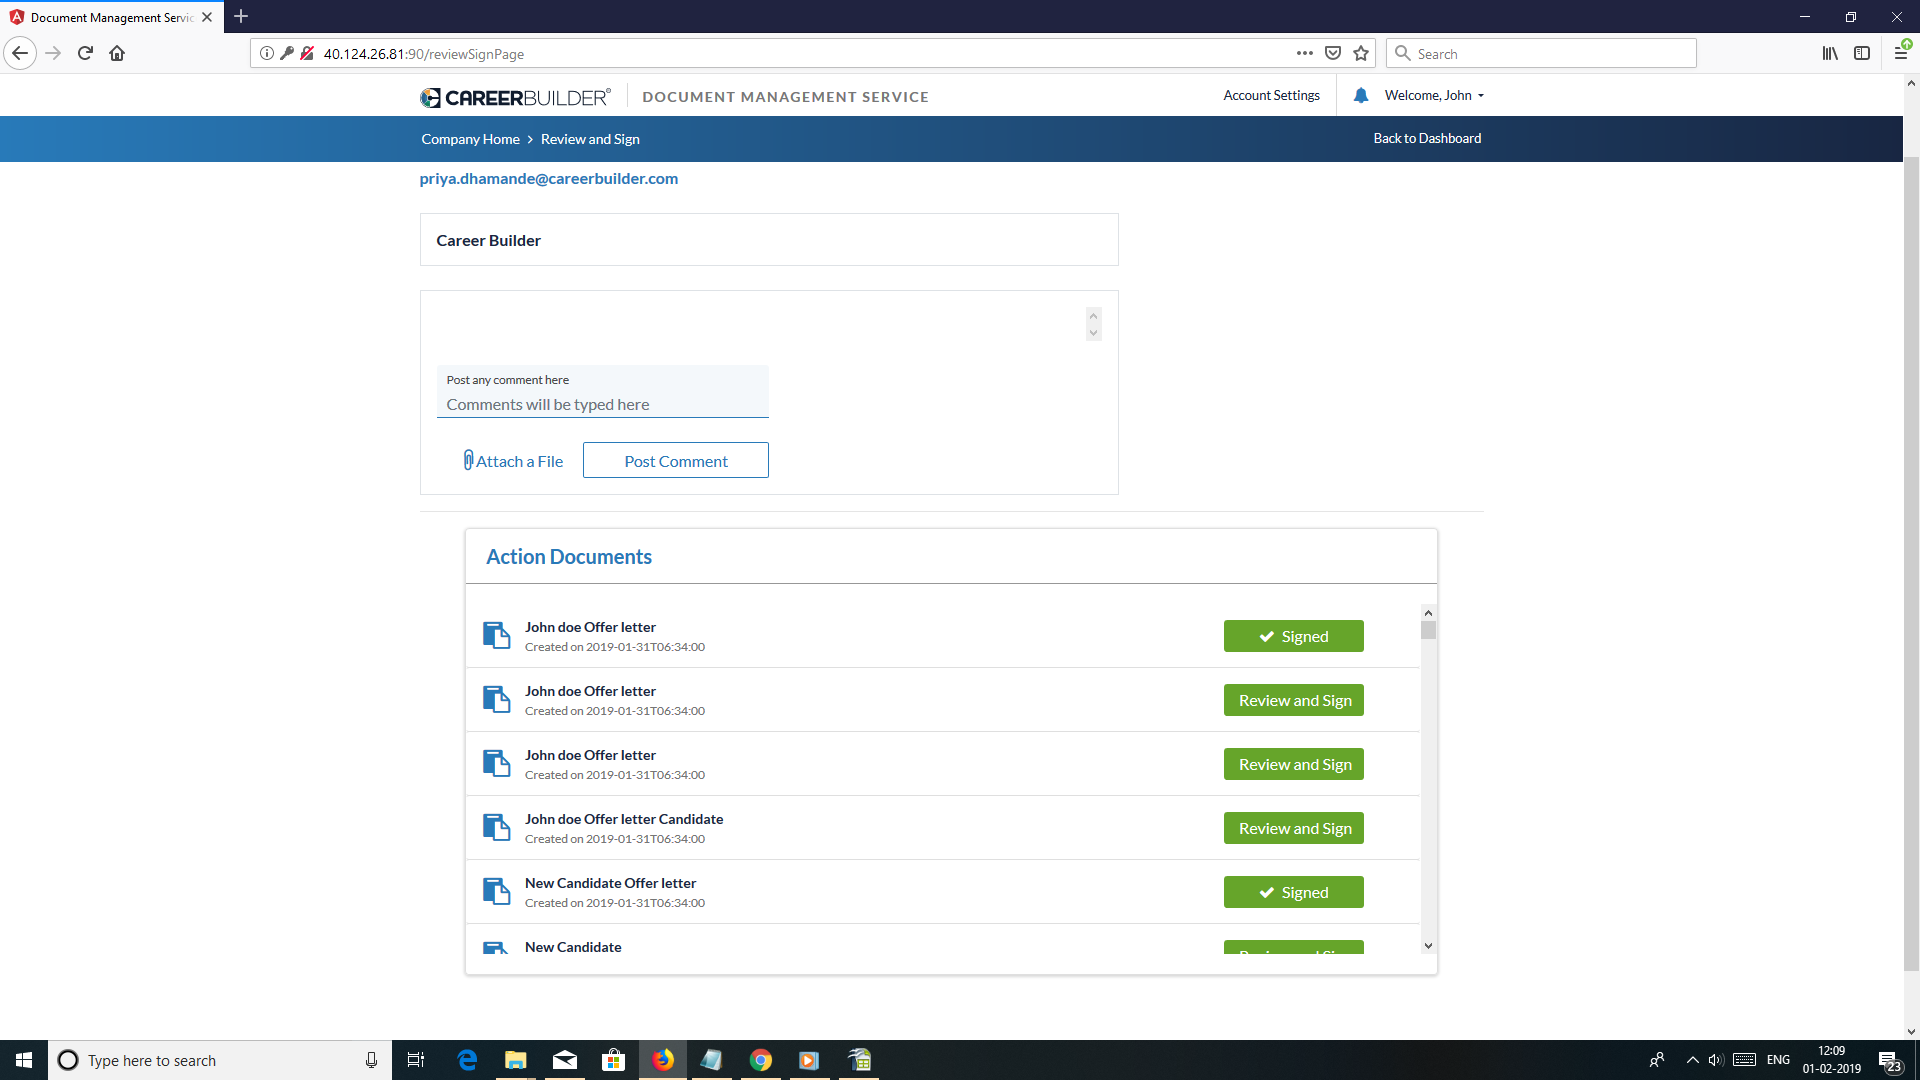Bookmark this page with star icon

click(1360, 53)
